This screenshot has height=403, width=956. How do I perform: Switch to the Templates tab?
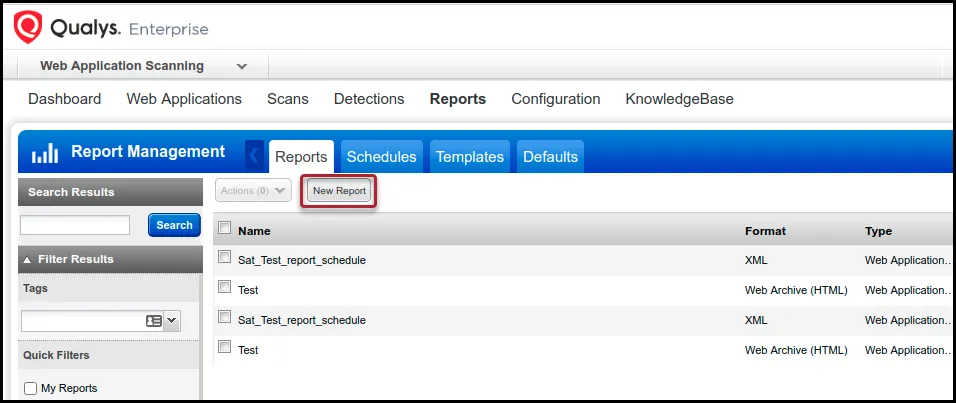(x=470, y=157)
